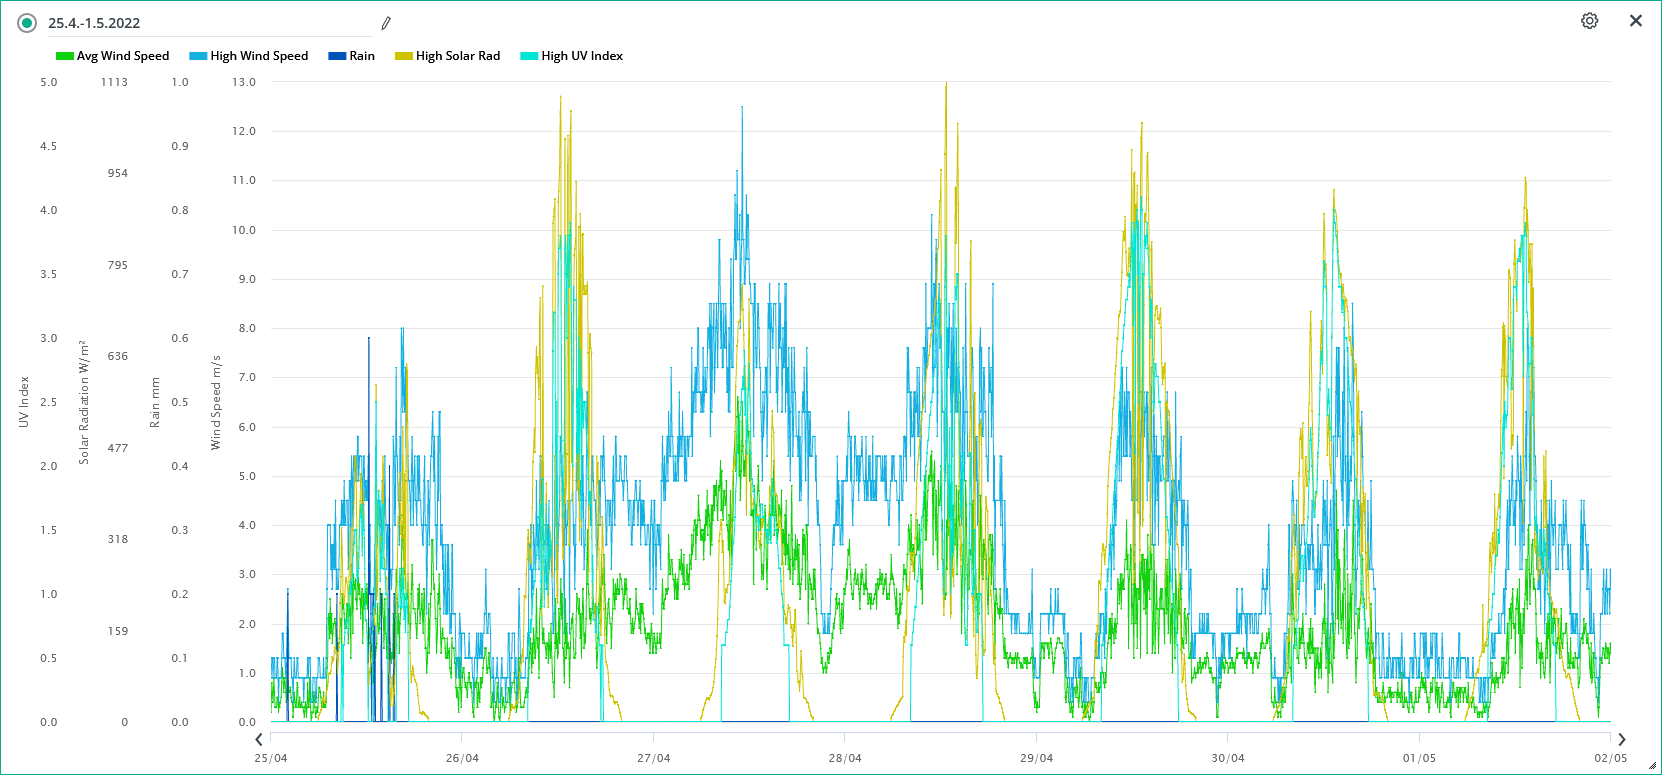Open chart settings gear icon
This screenshot has width=1662, height=775.
1589,21
